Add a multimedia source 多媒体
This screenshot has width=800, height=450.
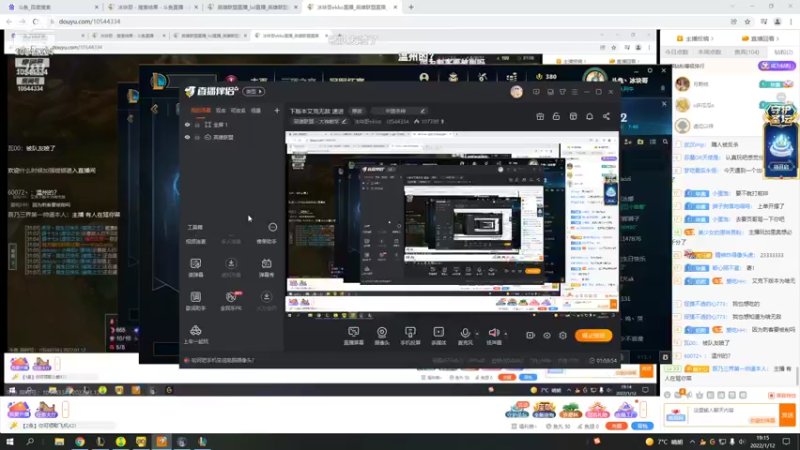pos(438,336)
